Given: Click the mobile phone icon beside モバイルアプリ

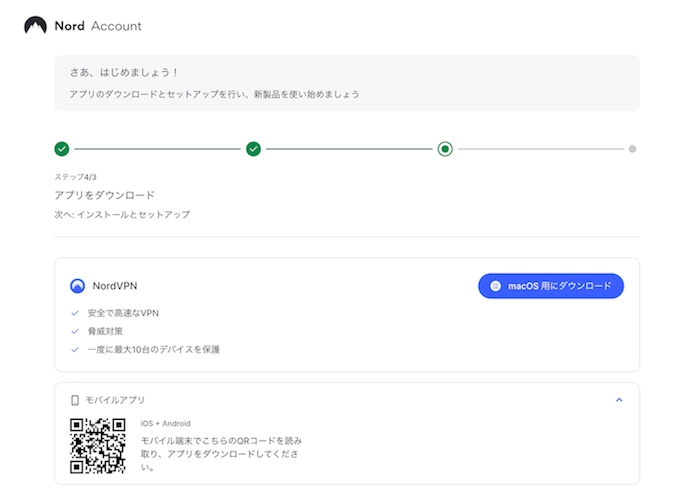Looking at the screenshot, I should pyautogui.click(x=75, y=400).
